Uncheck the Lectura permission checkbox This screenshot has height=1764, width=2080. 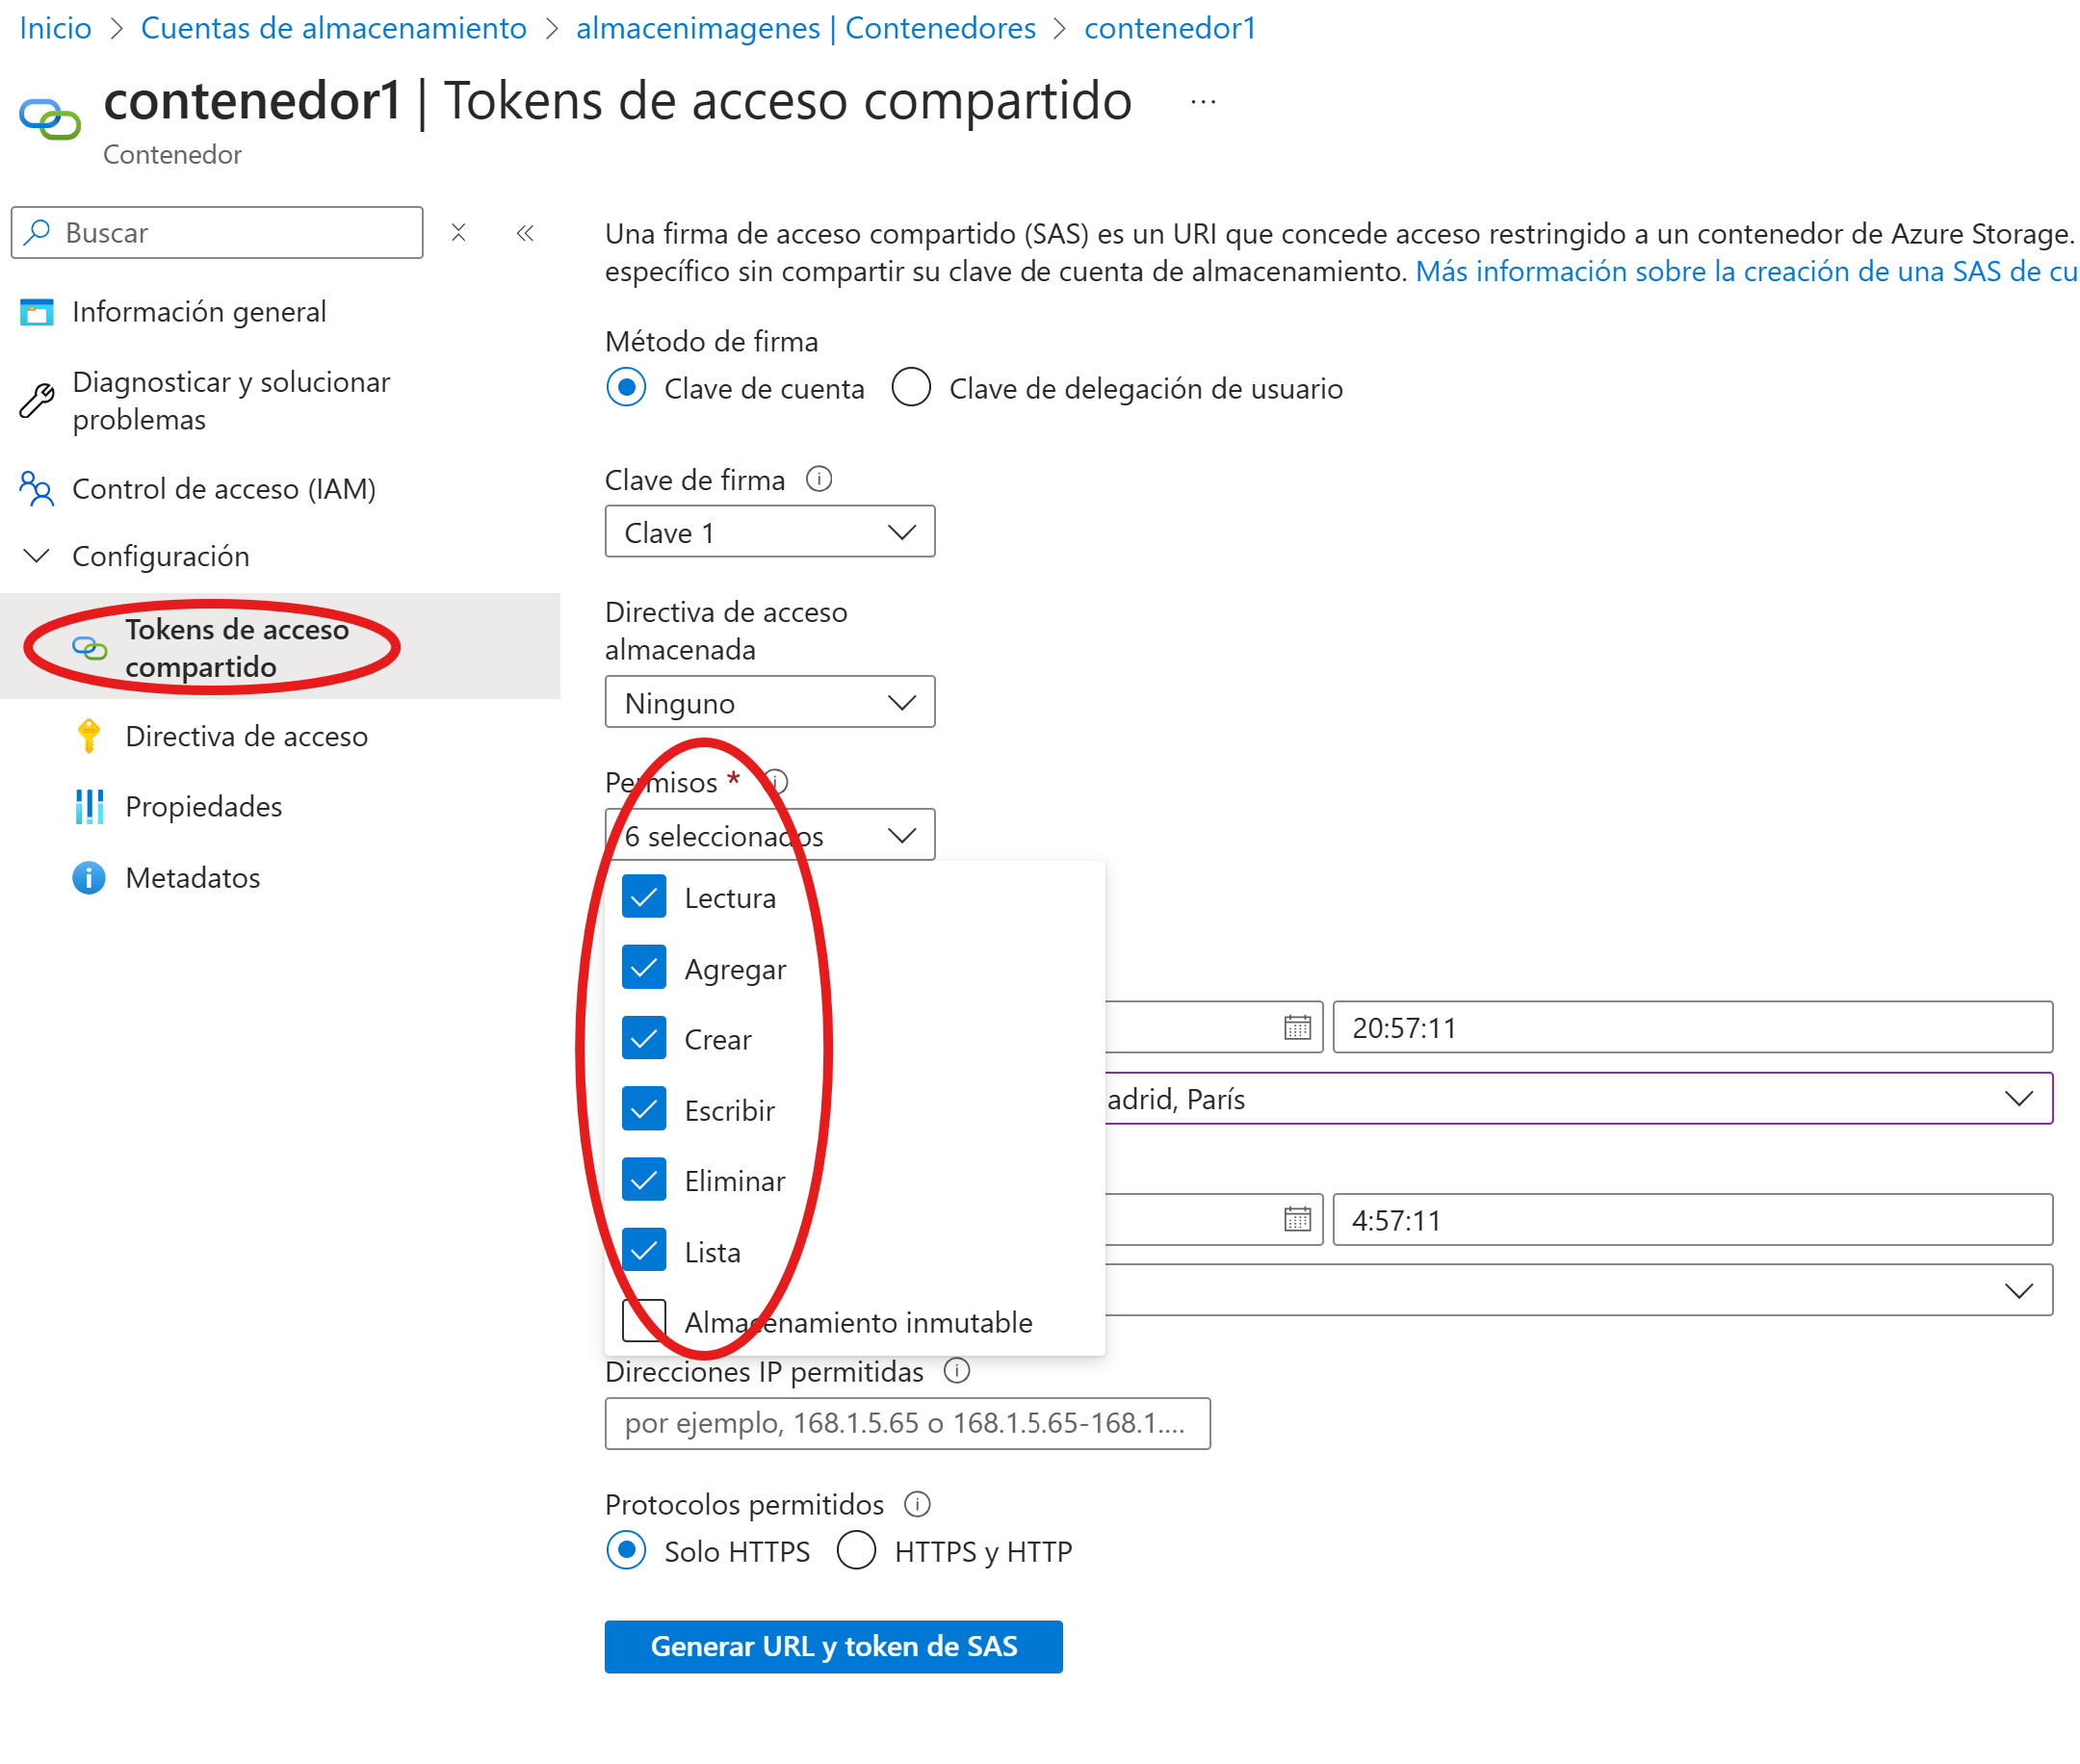(x=644, y=897)
